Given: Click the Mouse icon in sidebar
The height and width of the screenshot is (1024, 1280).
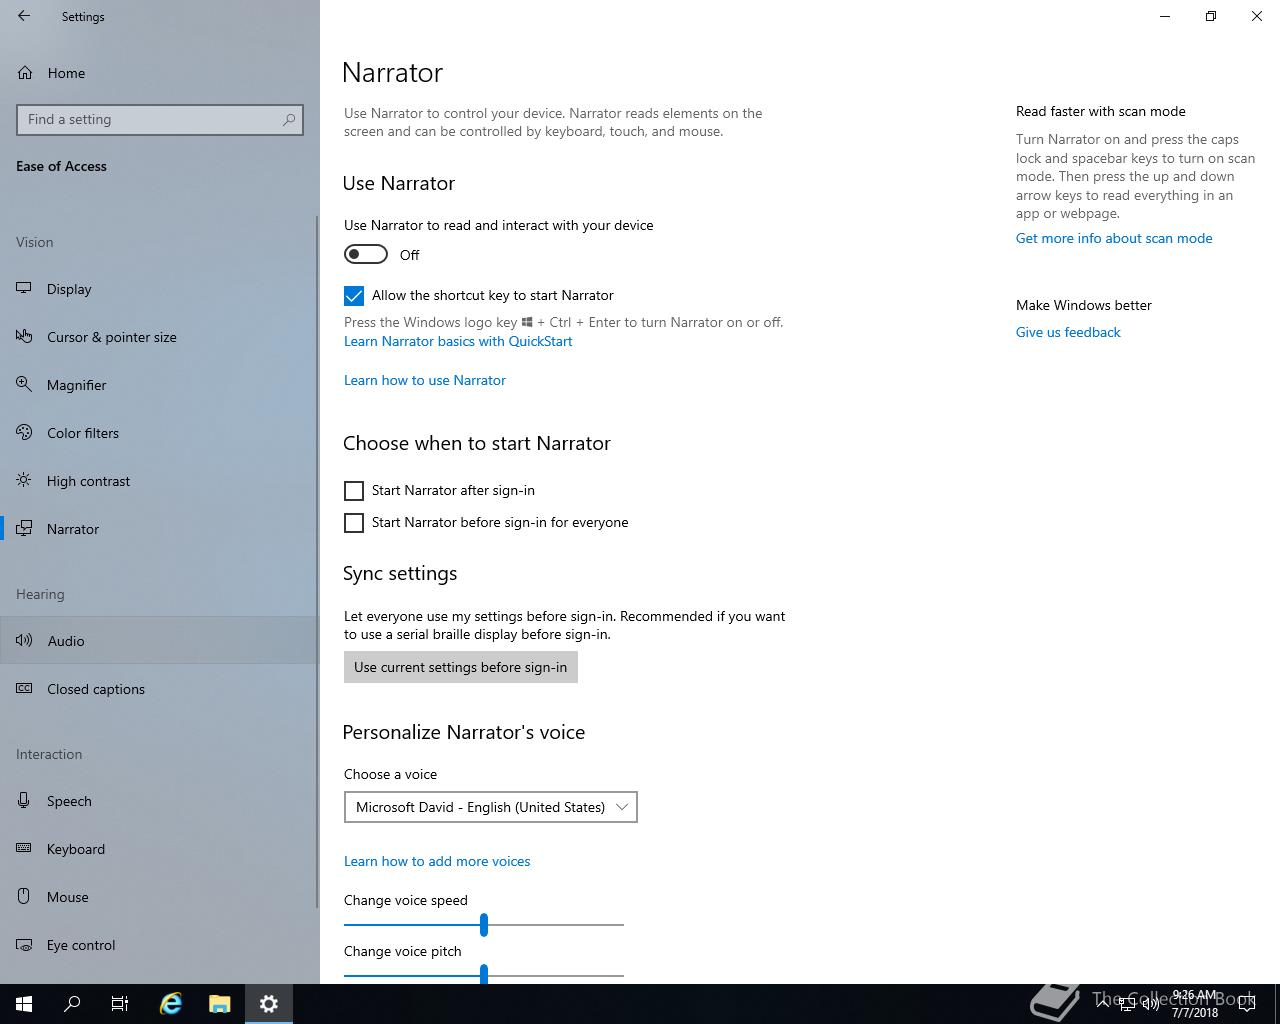Looking at the screenshot, I should pos(25,897).
